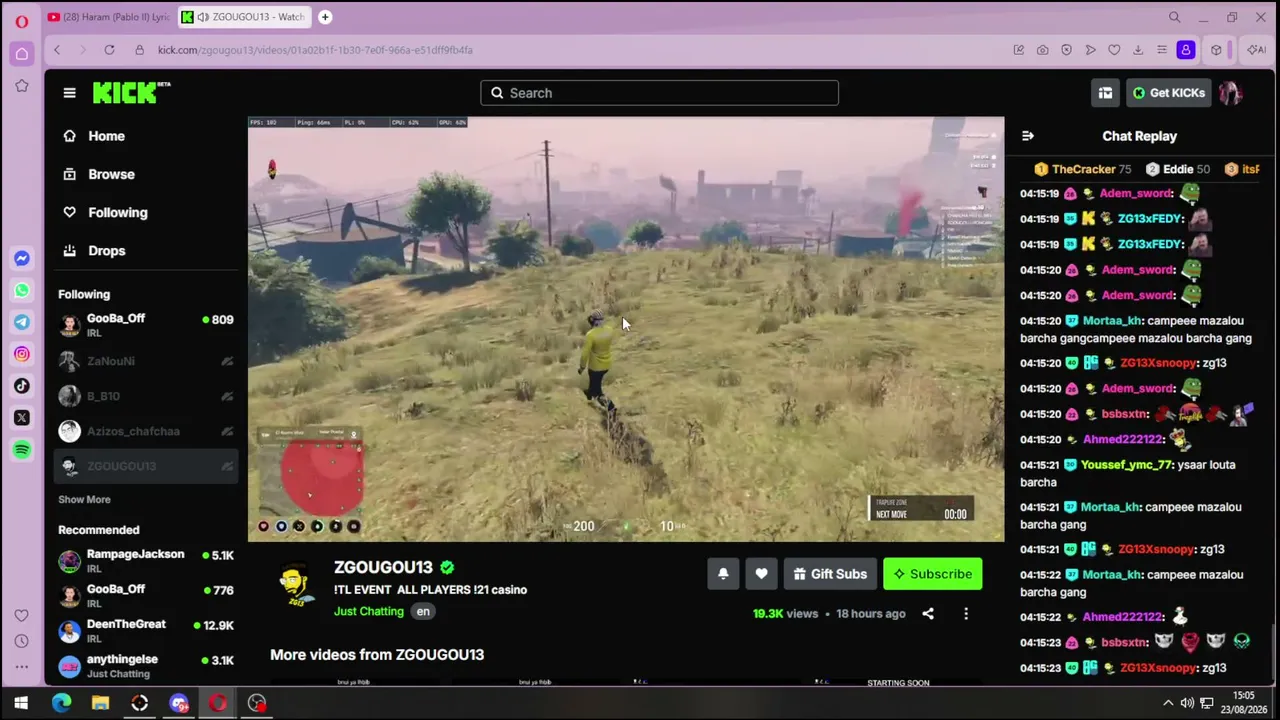The image size is (1280, 720).
Task: Collapse the Chat Replay panel
Action: (x=1027, y=136)
